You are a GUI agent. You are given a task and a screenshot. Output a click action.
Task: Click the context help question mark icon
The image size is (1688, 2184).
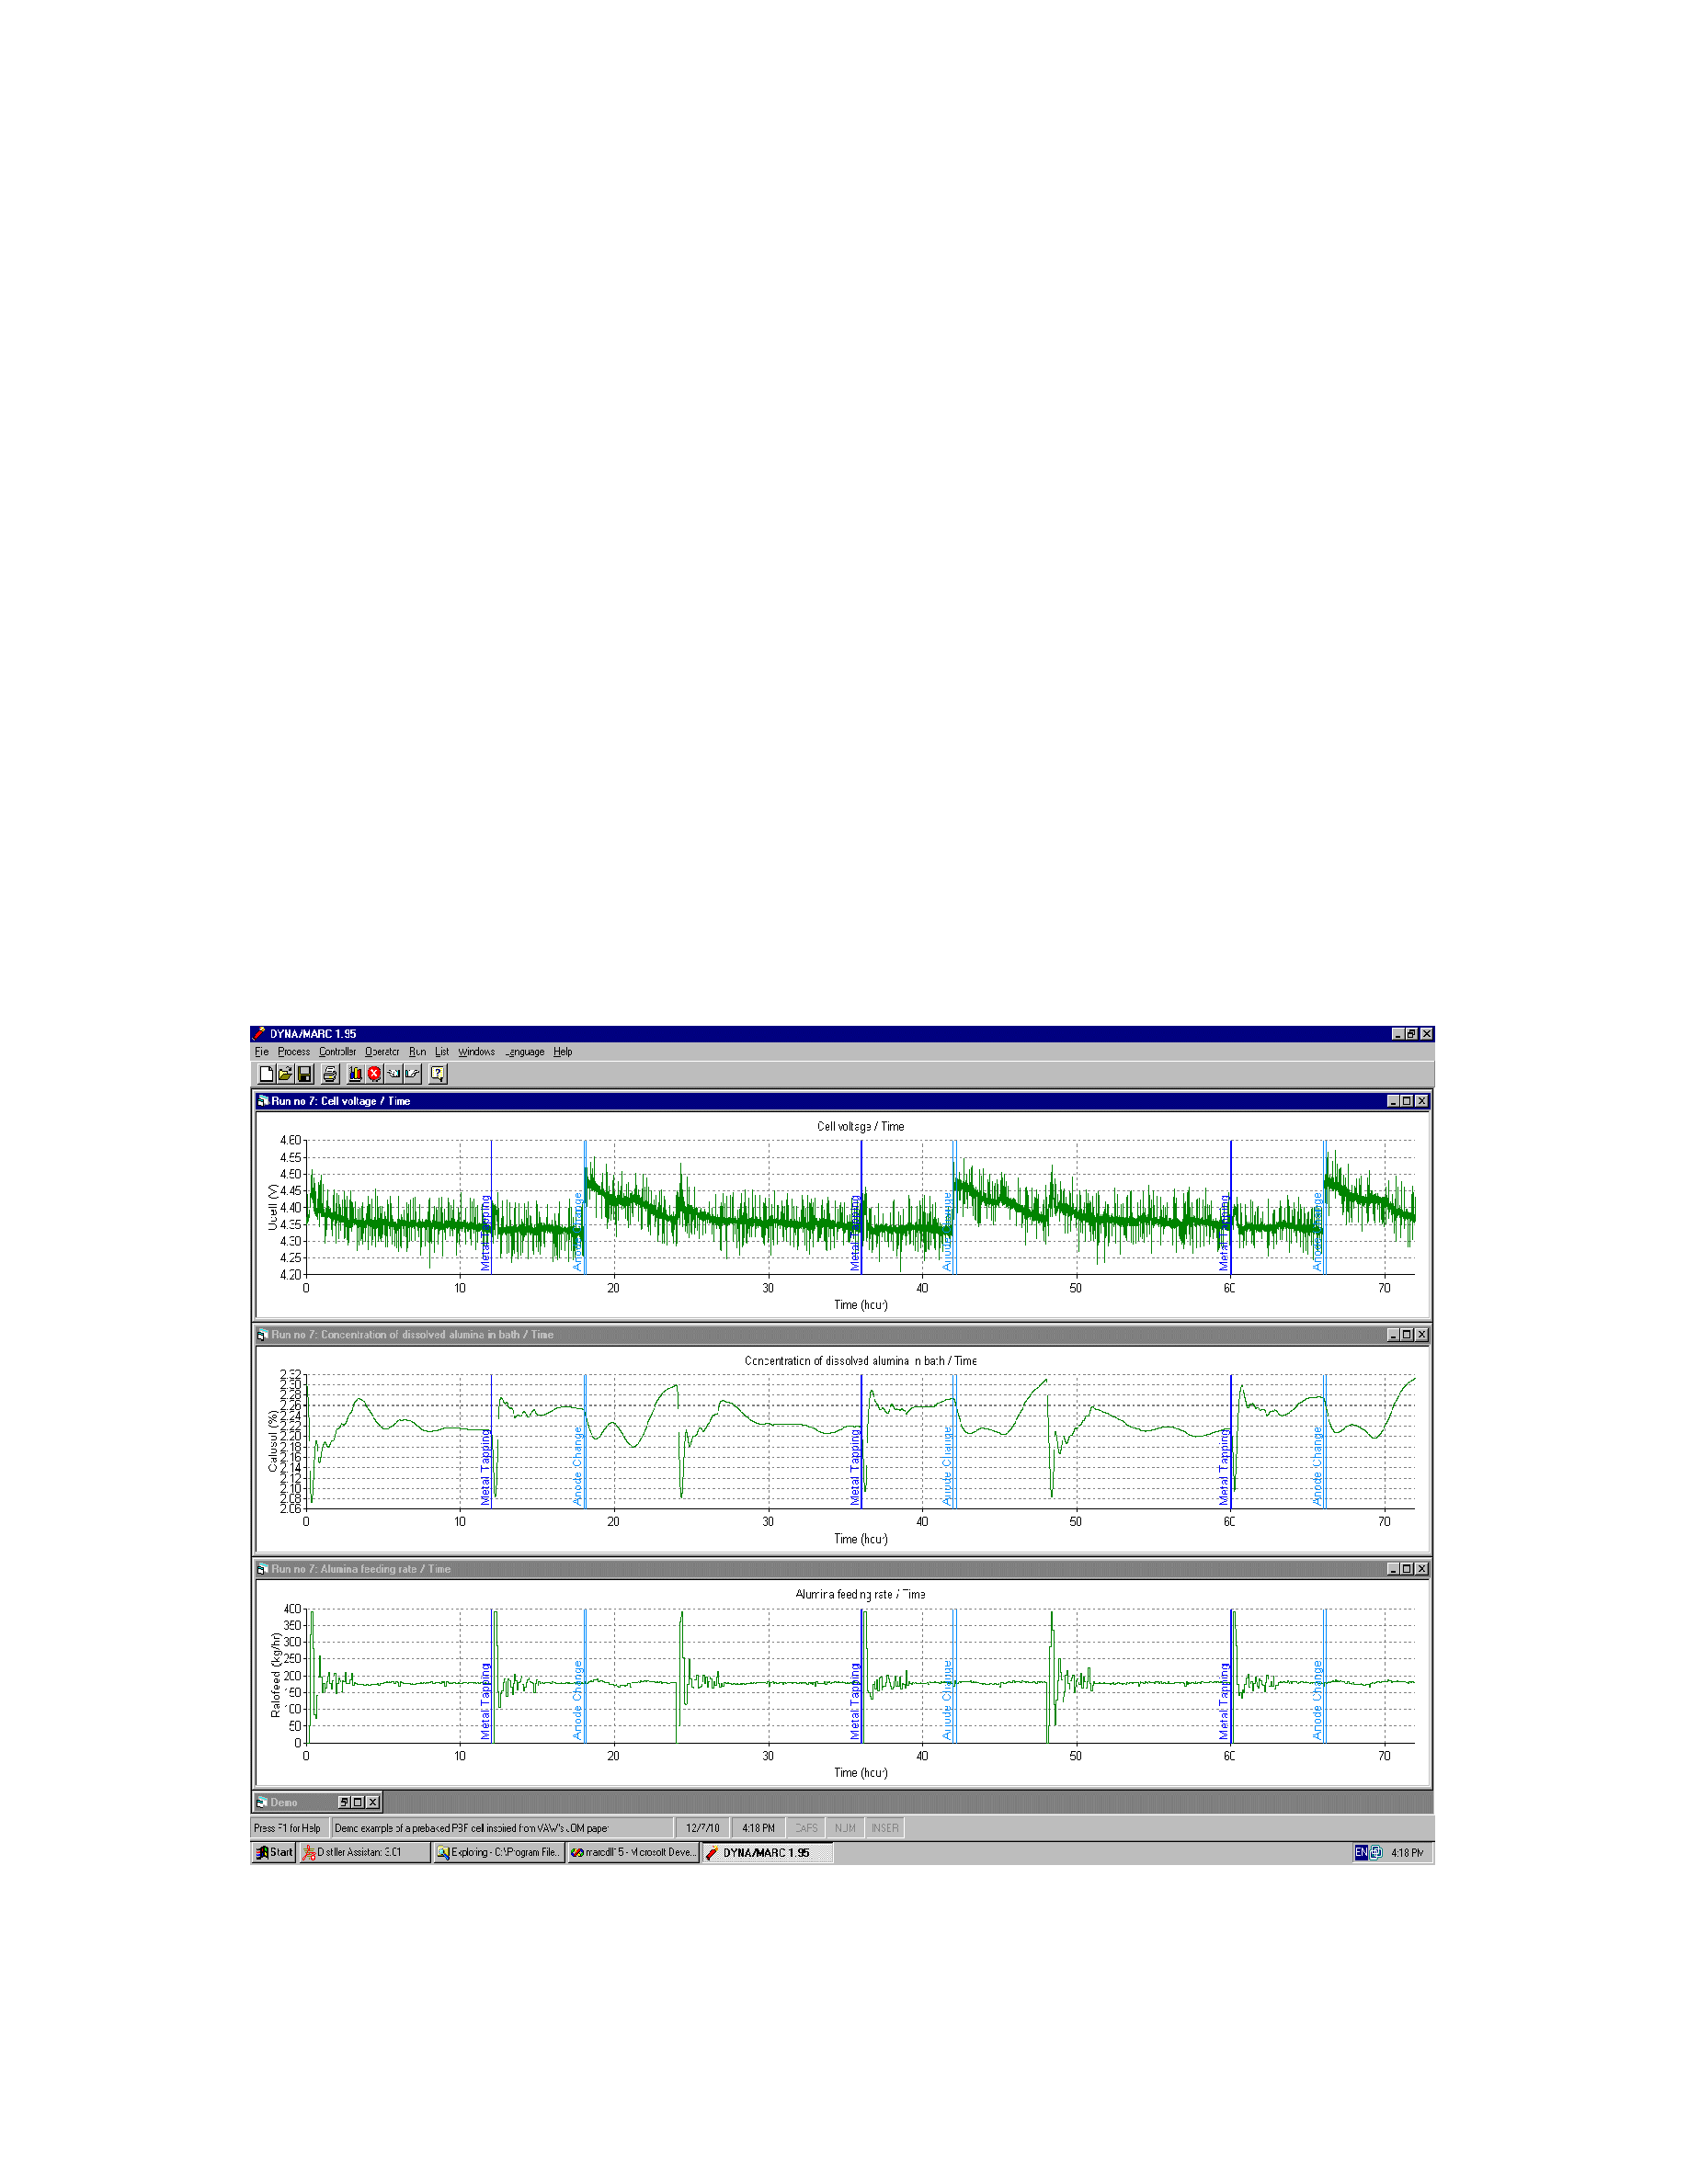tap(438, 1074)
